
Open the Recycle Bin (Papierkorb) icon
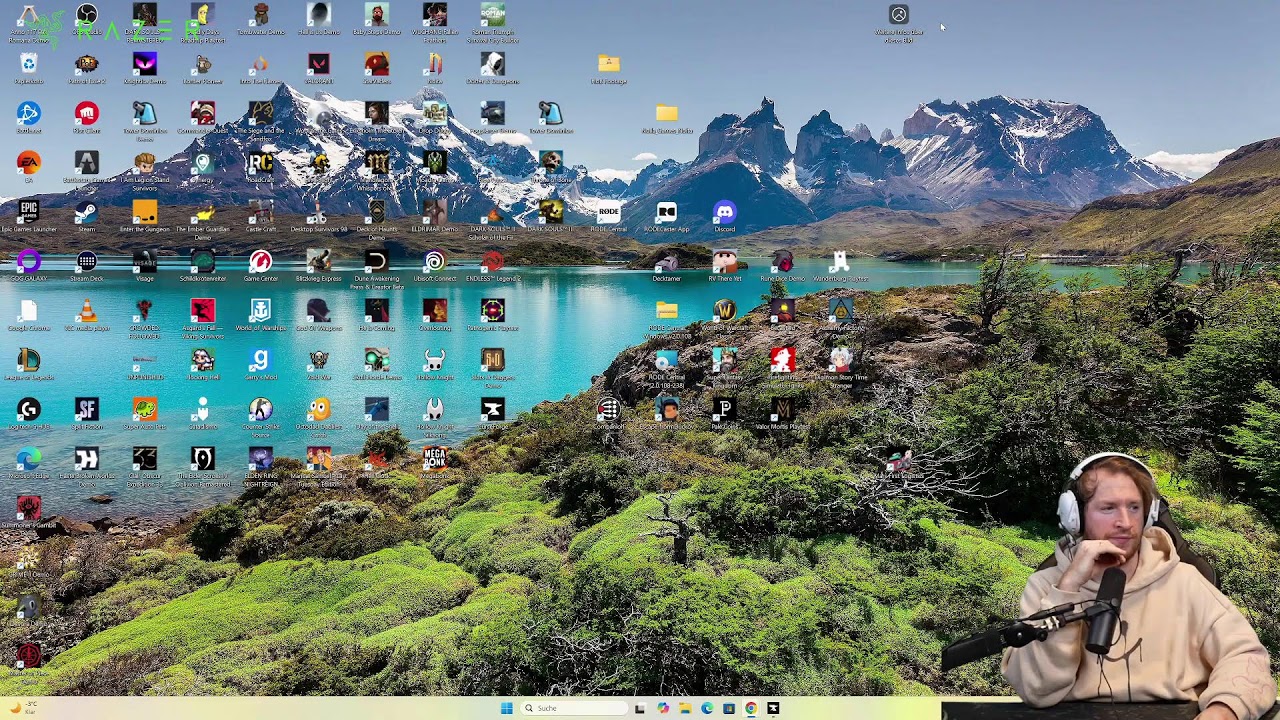pyautogui.click(x=29, y=64)
